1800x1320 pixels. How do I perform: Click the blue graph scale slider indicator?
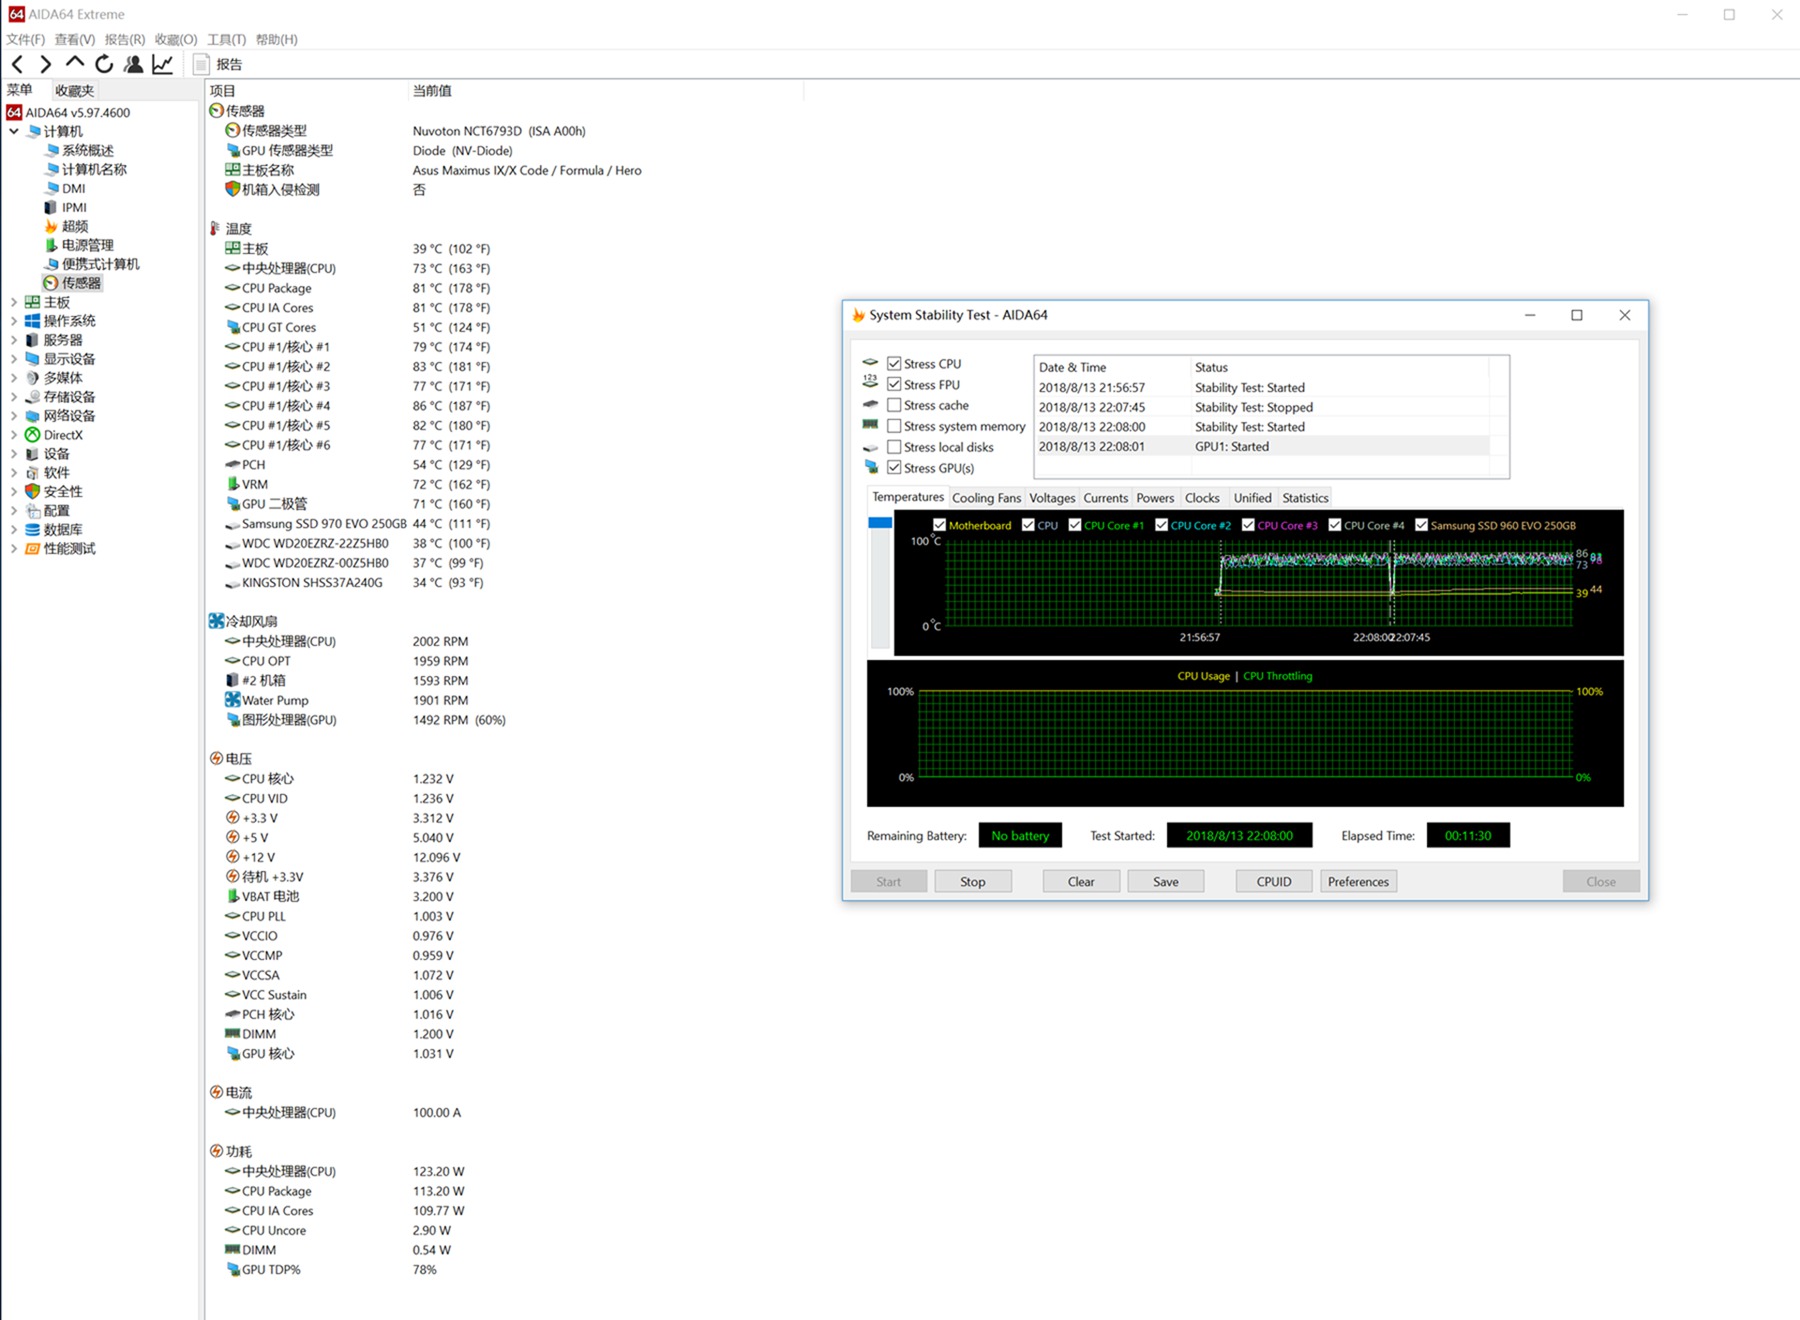880,523
